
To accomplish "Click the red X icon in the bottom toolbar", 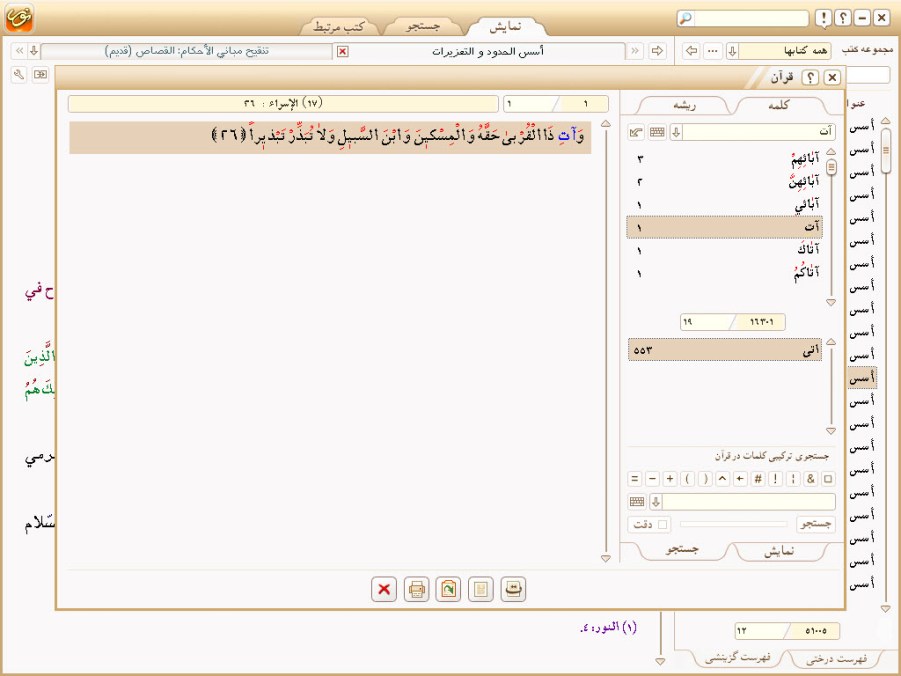I will (383, 590).
